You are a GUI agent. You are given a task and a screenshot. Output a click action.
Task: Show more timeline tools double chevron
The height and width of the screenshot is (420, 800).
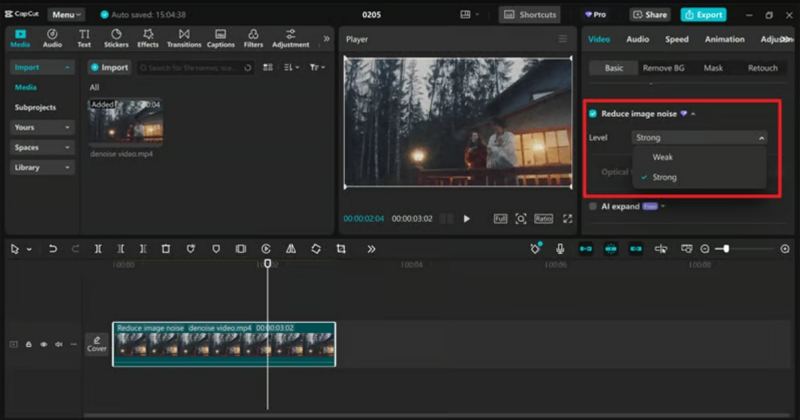(x=371, y=249)
